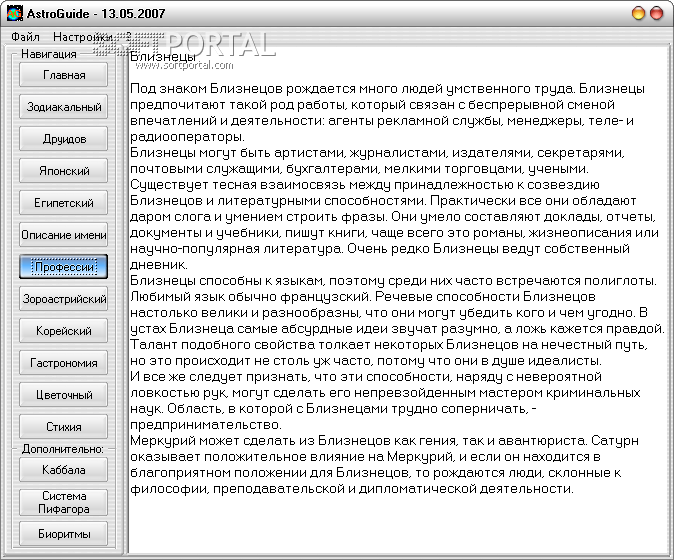
Task: Click the "Навигация" group label
Action: tap(49, 54)
